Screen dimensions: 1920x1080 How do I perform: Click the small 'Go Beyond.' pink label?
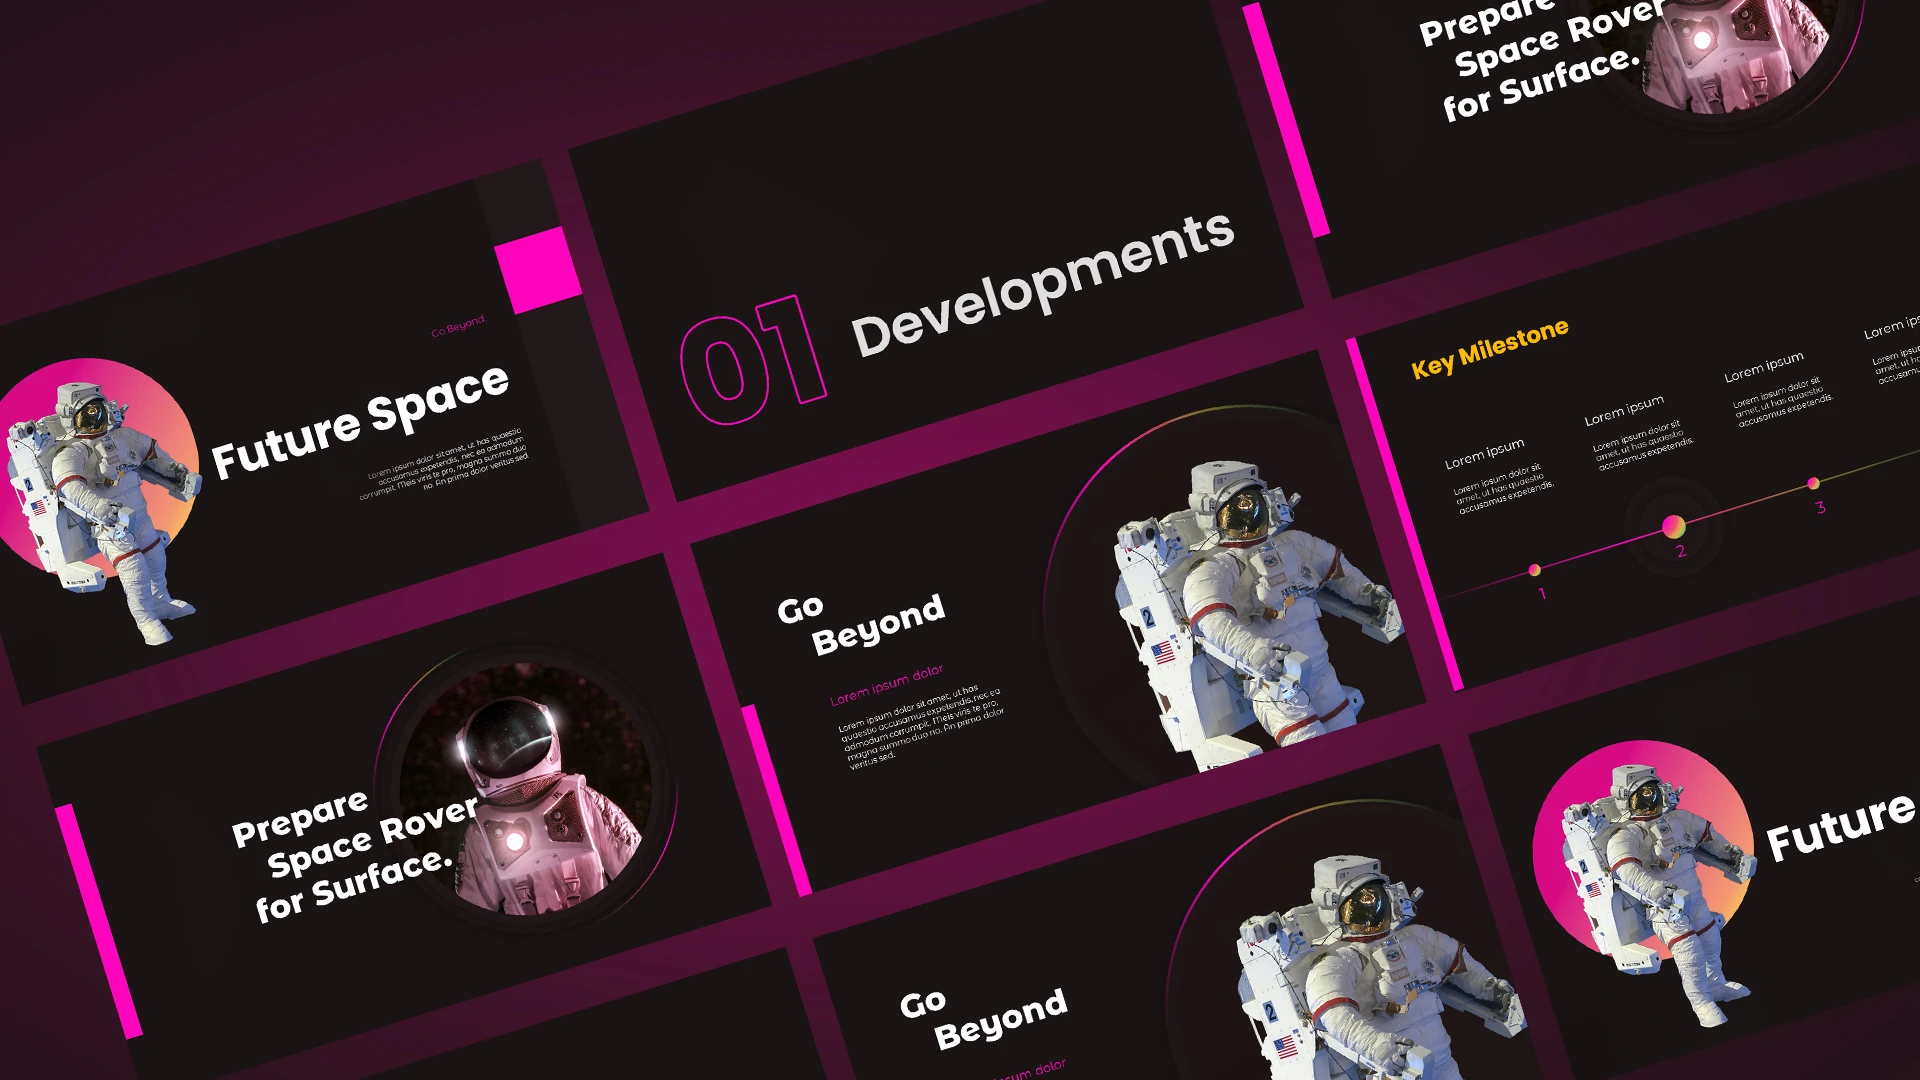pyautogui.click(x=458, y=326)
